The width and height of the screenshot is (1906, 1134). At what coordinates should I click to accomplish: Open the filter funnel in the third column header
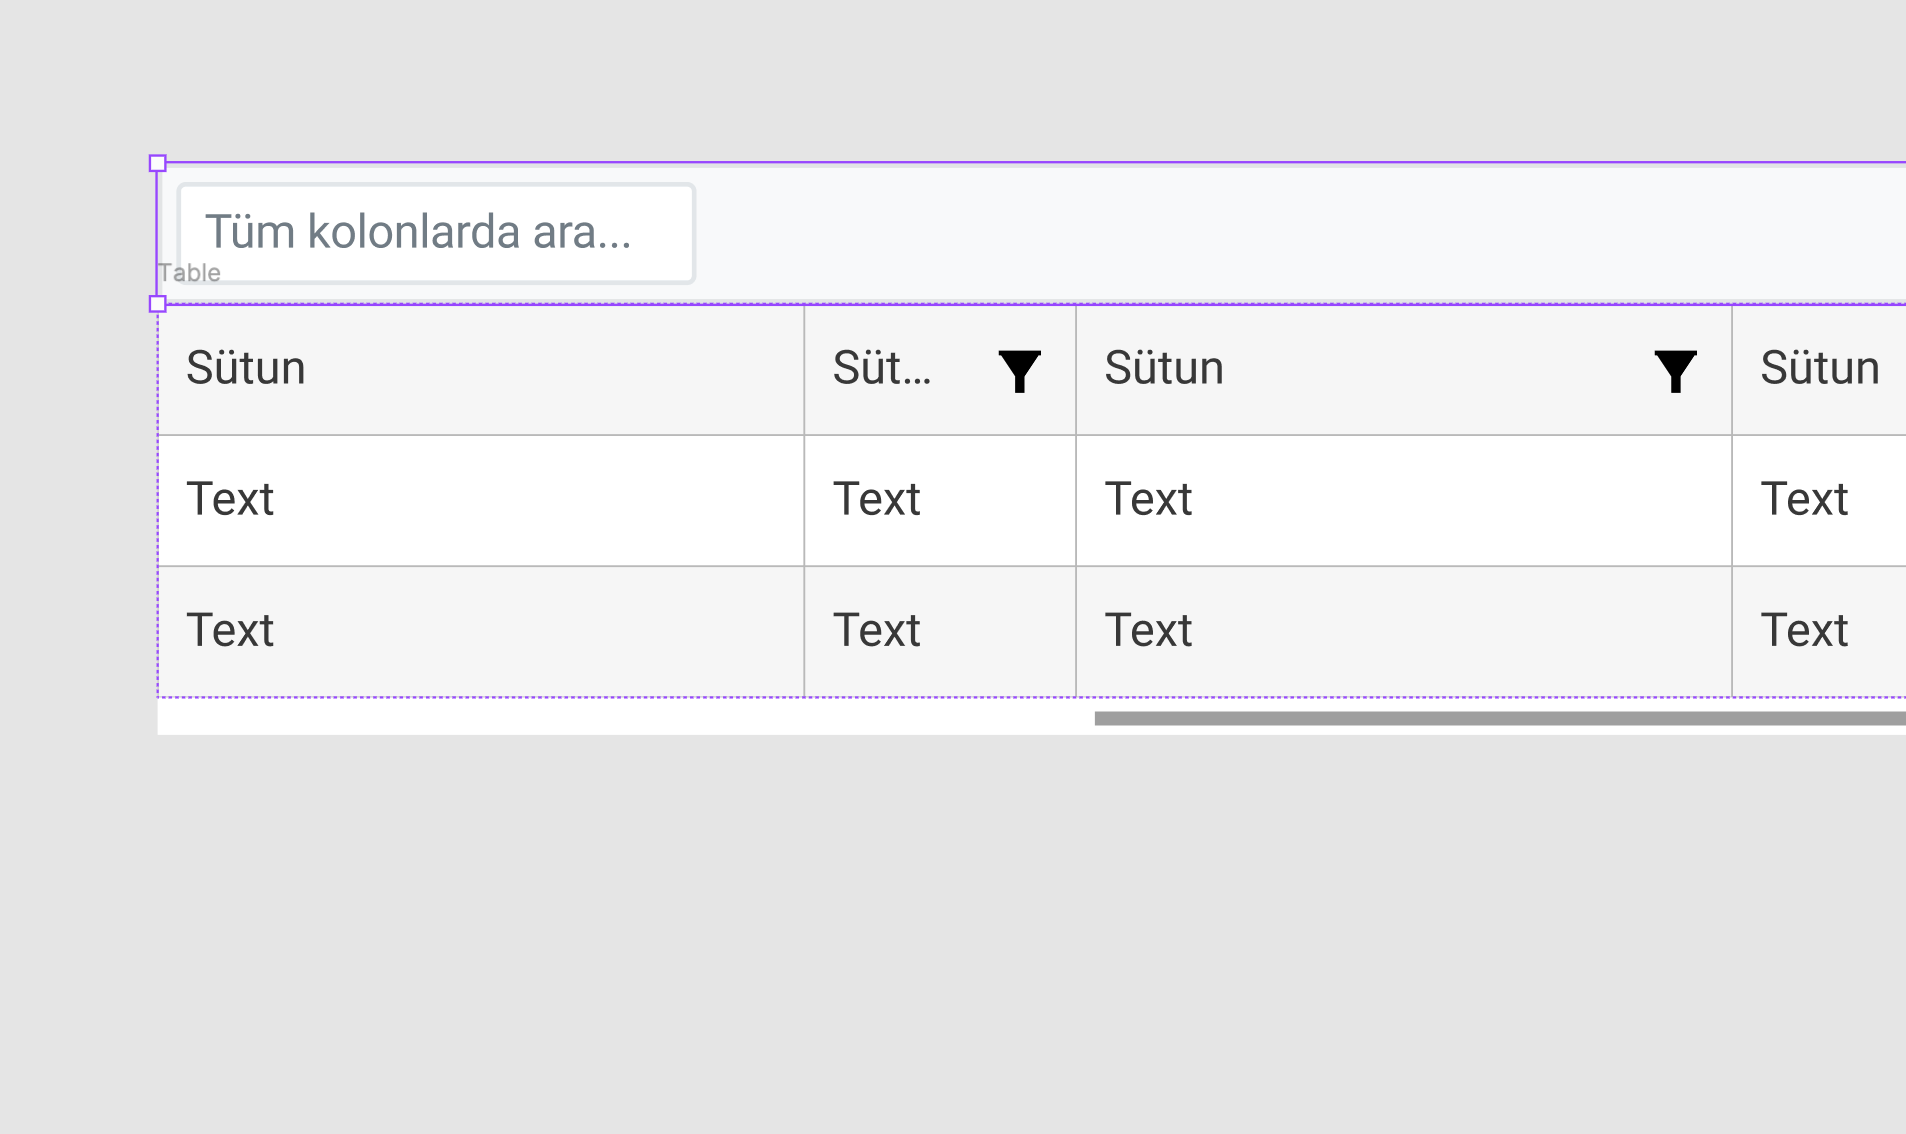pyautogui.click(x=1675, y=371)
